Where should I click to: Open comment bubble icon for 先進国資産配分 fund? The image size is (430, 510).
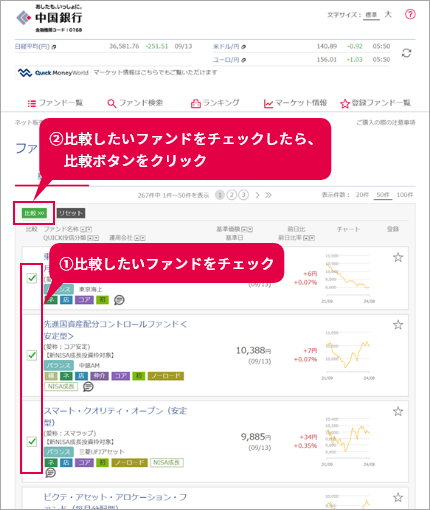click(x=88, y=387)
